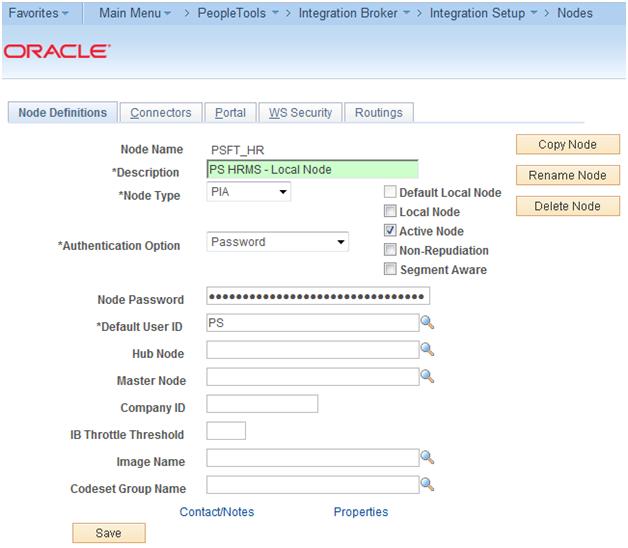This screenshot has height=548, width=628.
Task: Click the Node Password field
Action: [x=318, y=296]
